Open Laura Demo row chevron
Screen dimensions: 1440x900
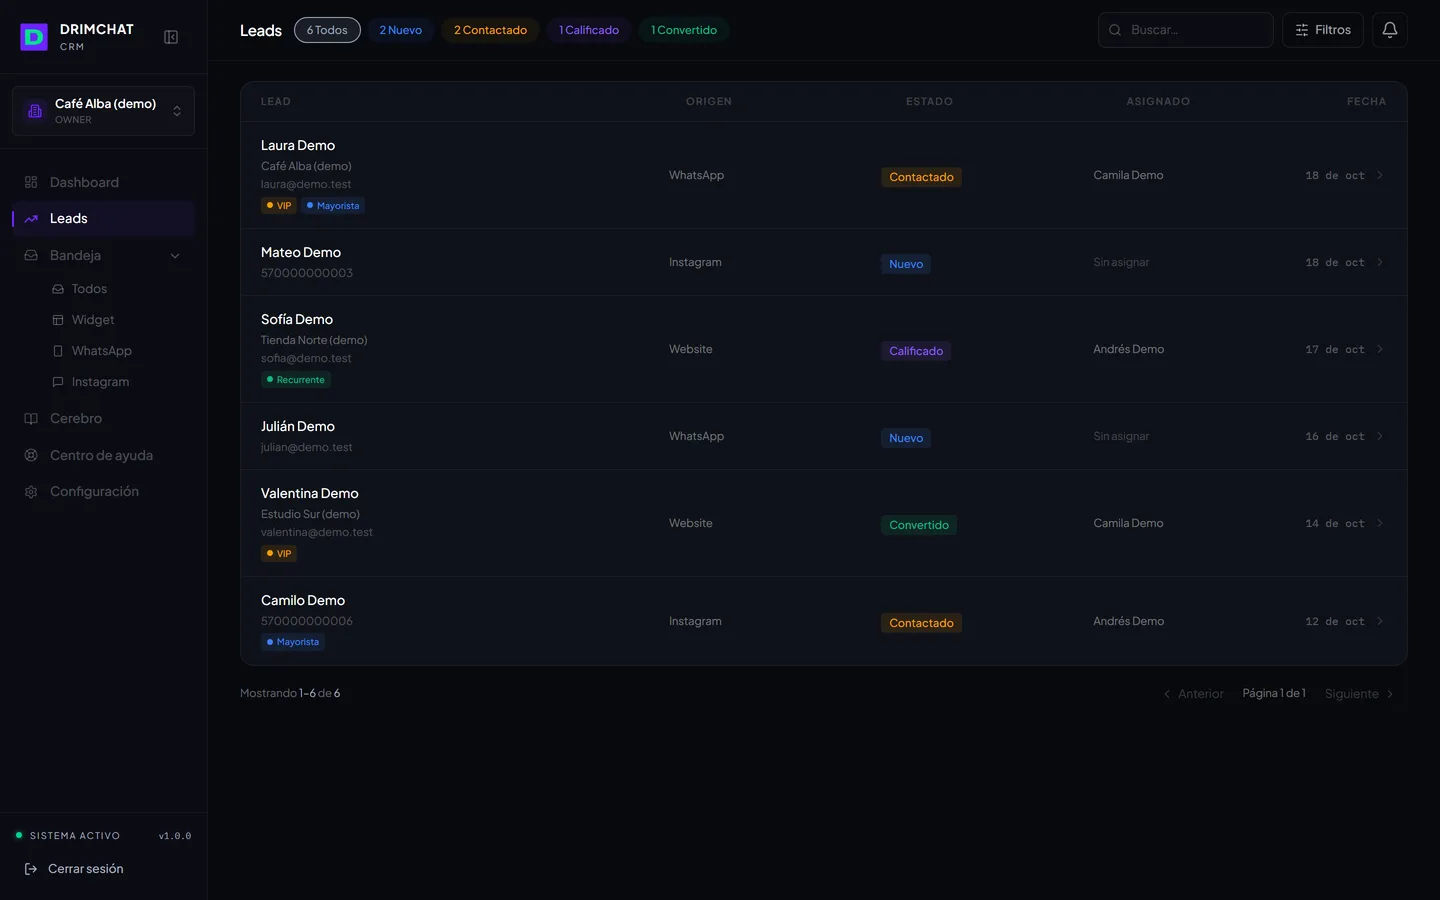1380,175
